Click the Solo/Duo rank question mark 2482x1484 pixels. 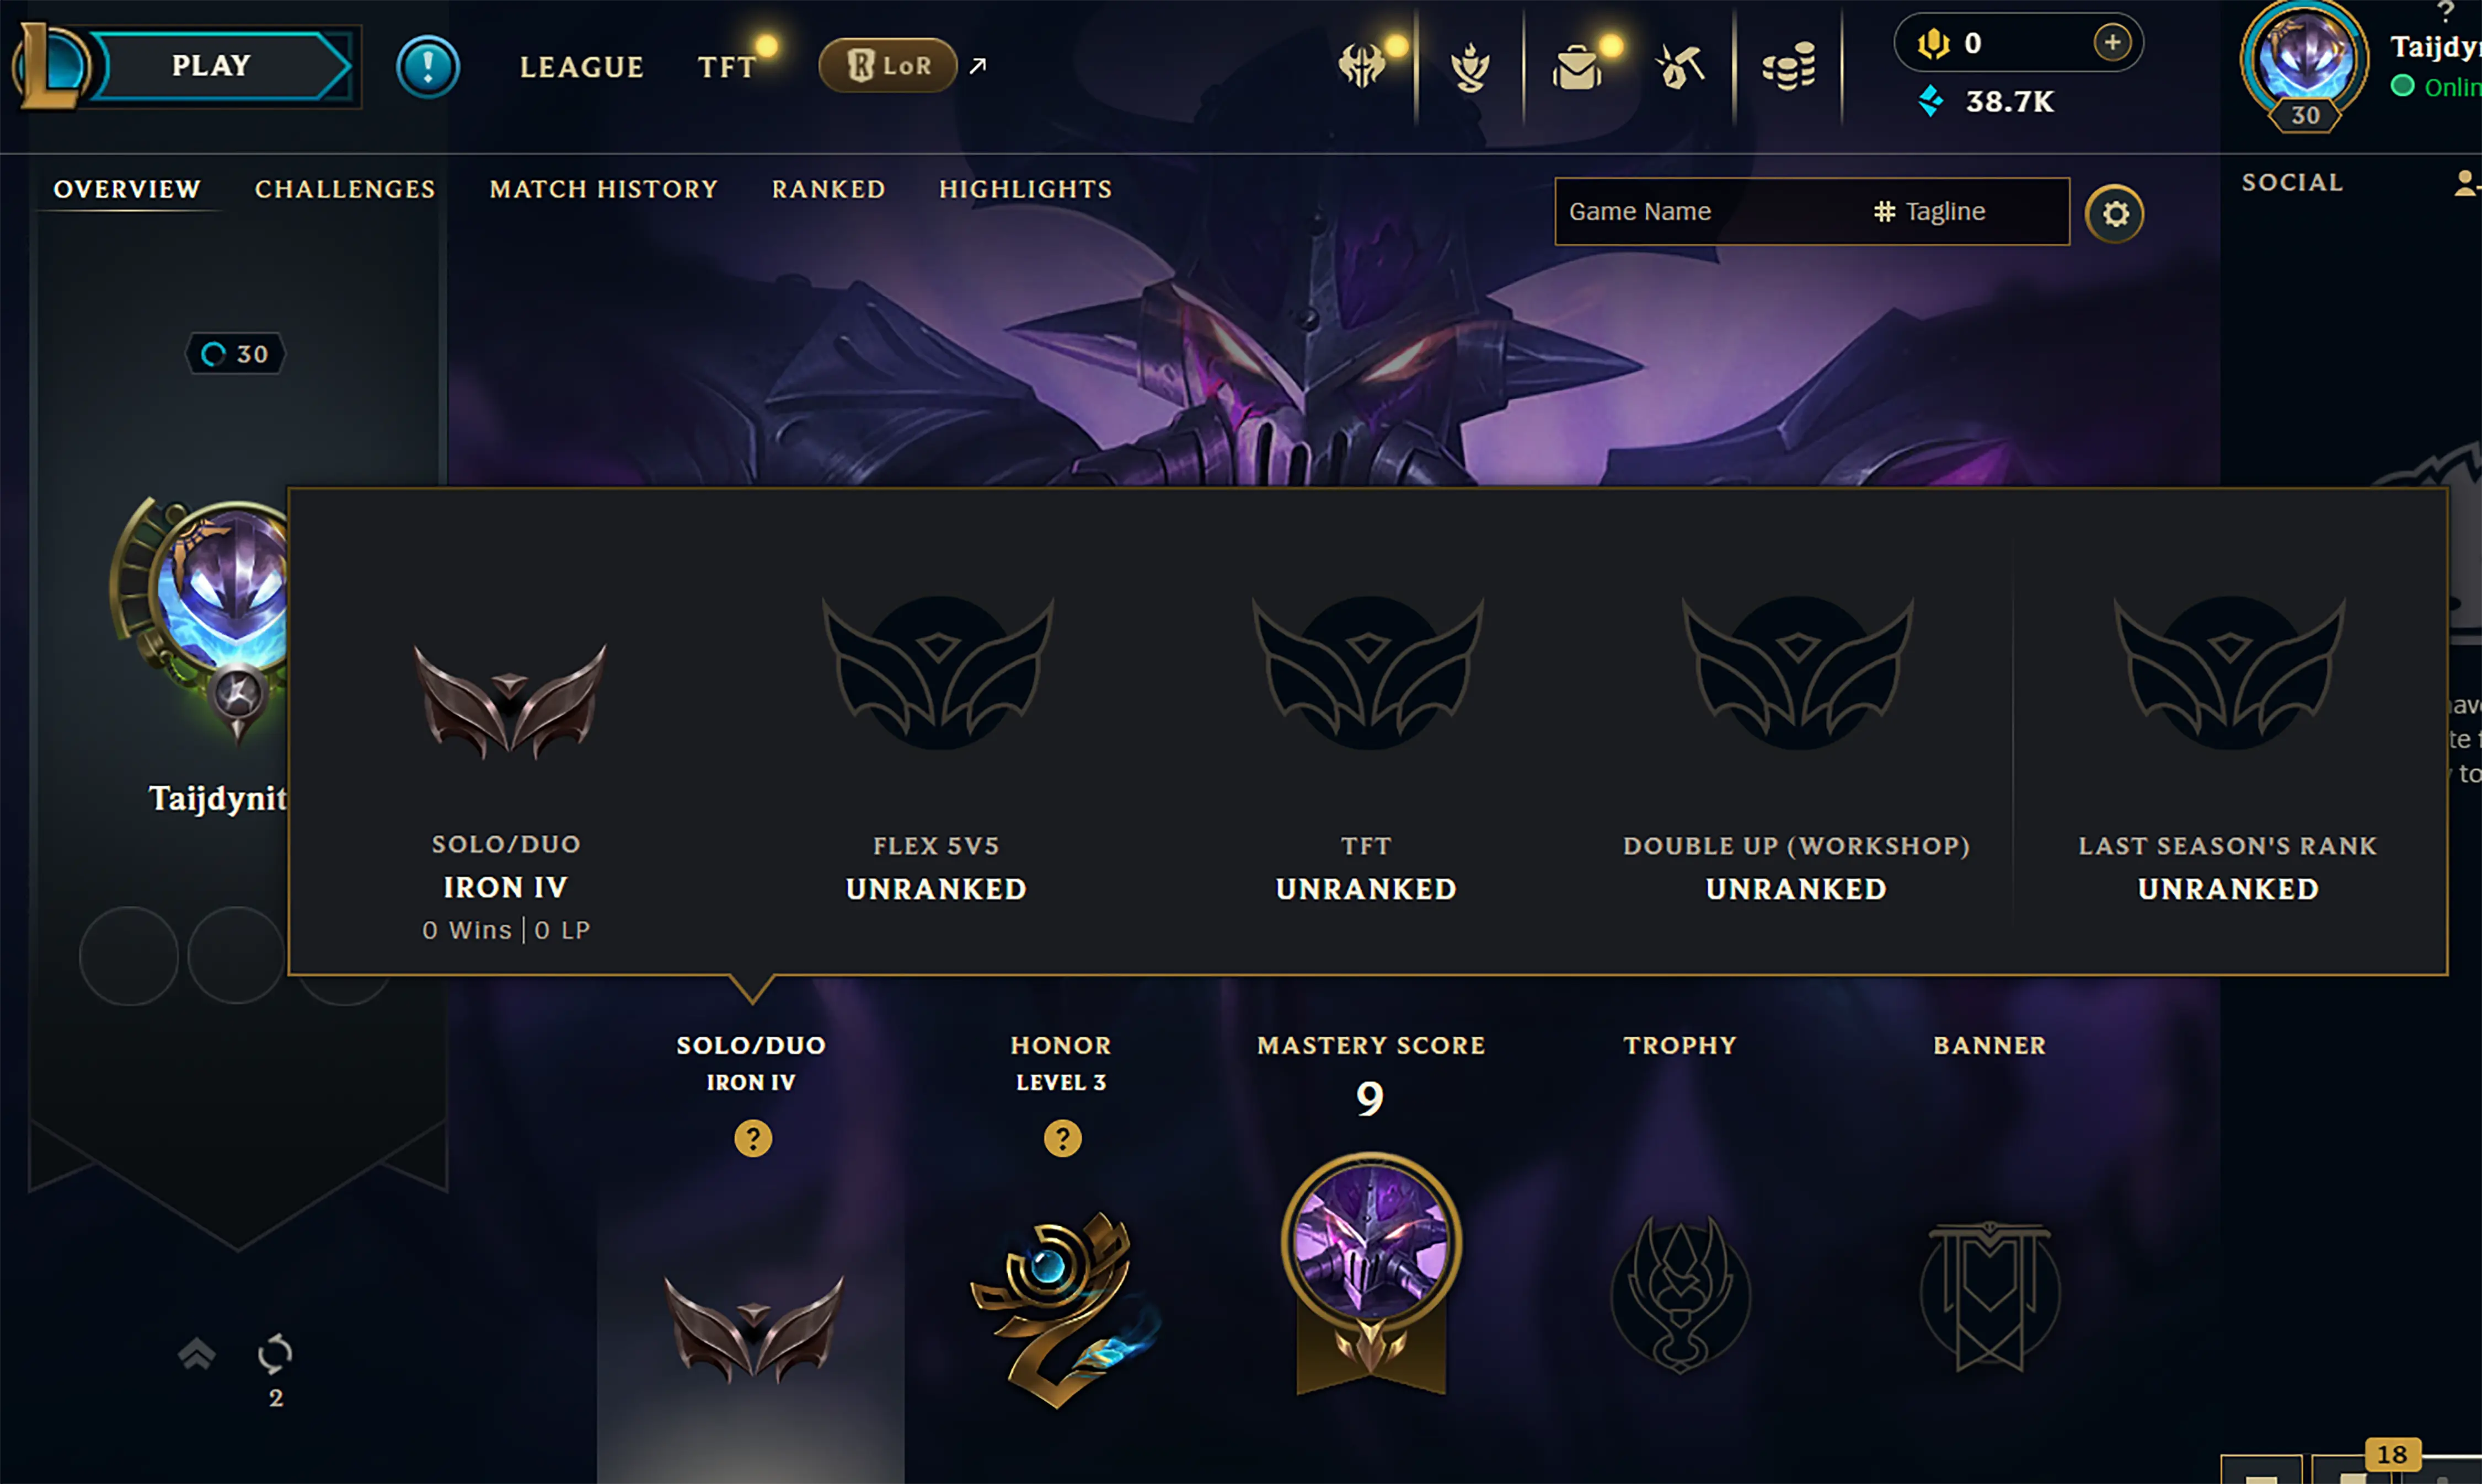[x=752, y=1138]
